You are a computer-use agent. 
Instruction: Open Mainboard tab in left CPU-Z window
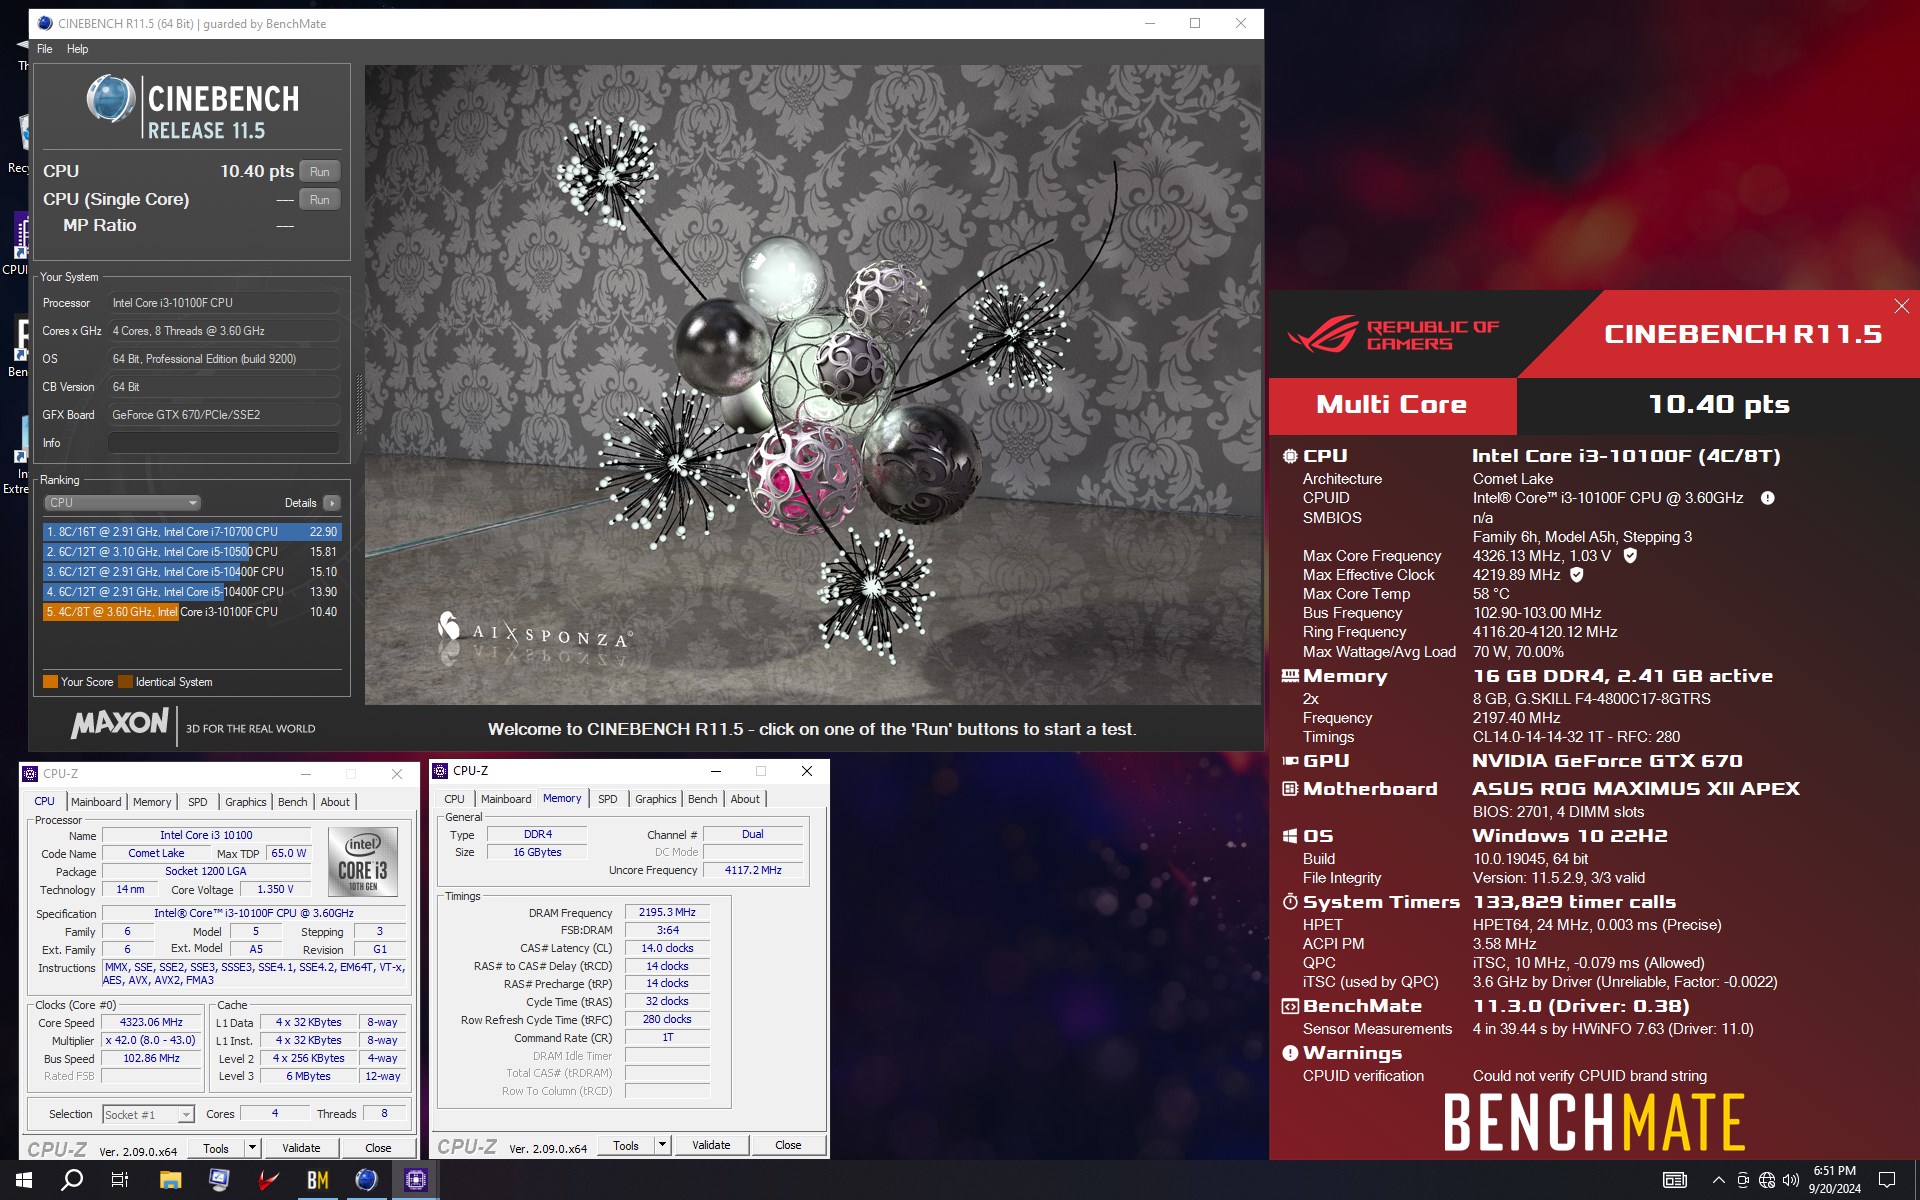(x=96, y=802)
